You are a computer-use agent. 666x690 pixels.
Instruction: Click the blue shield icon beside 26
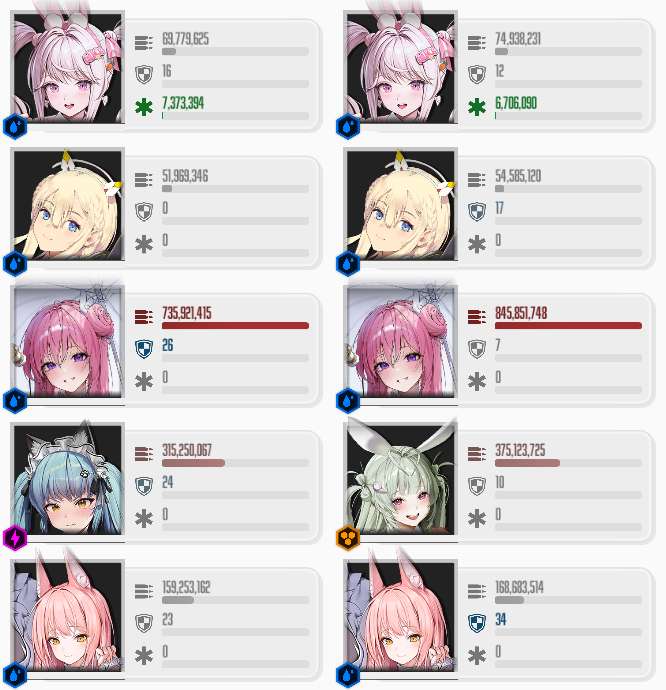tap(144, 349)
